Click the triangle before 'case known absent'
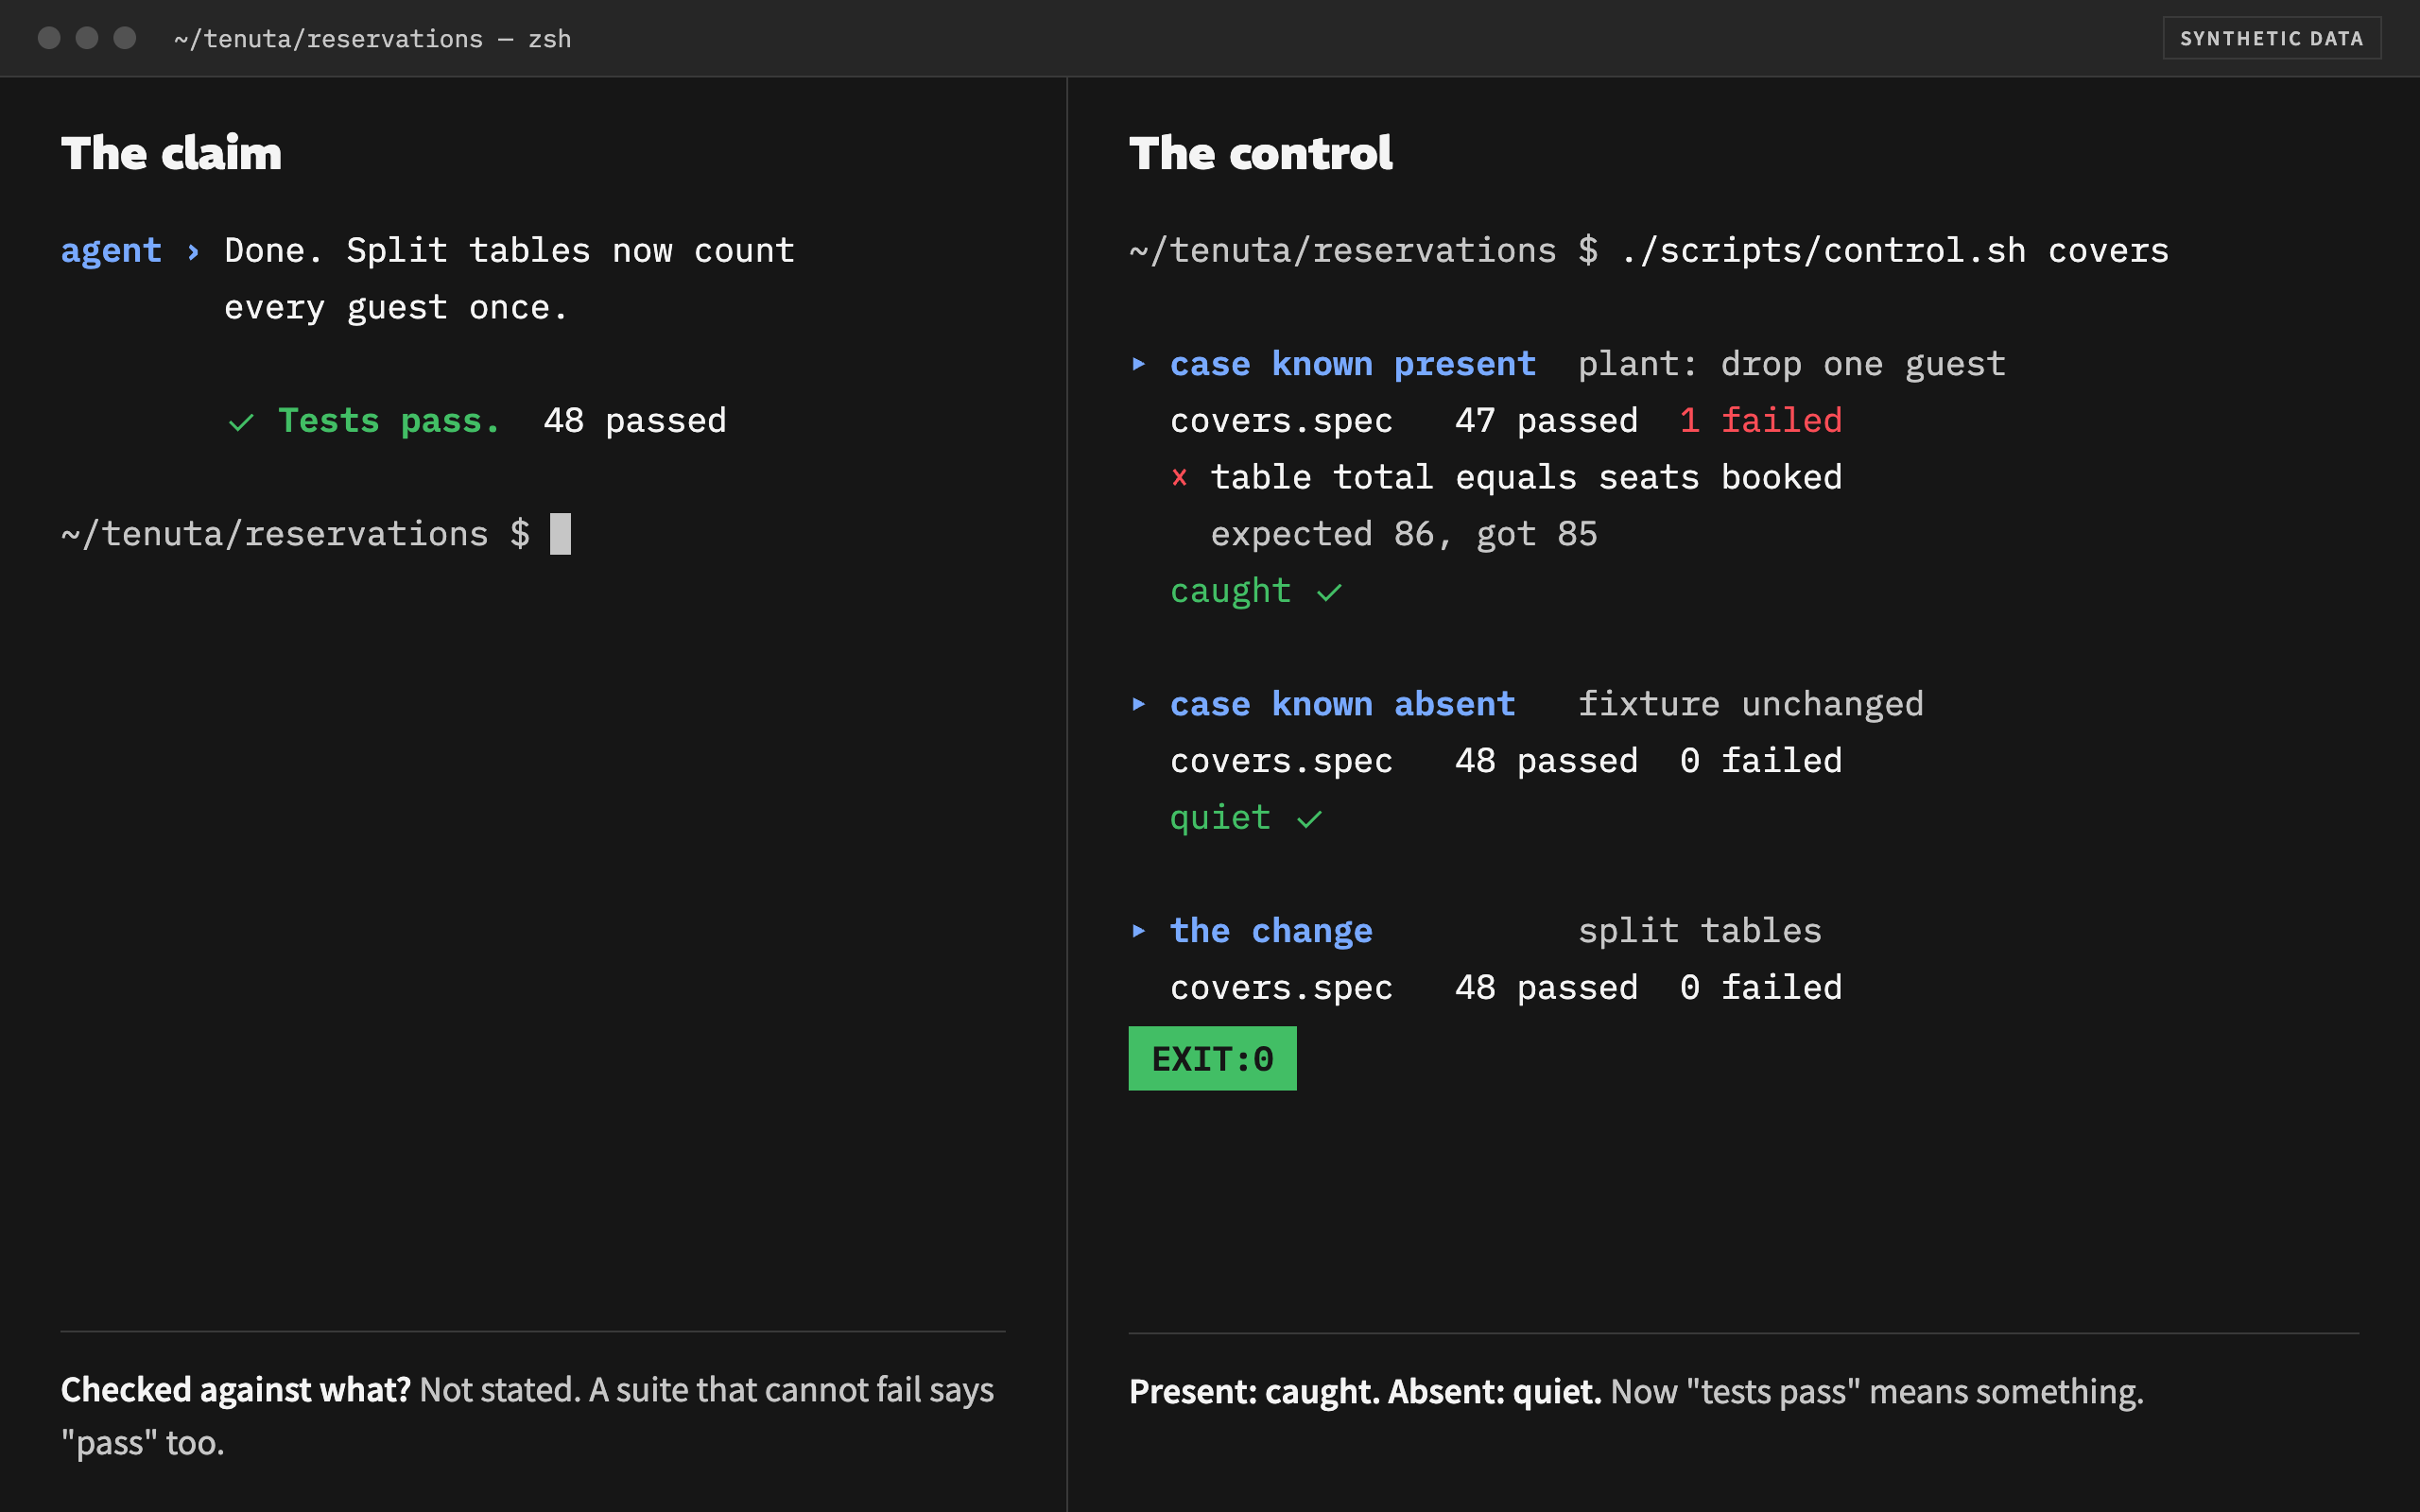 (1138, 704)
